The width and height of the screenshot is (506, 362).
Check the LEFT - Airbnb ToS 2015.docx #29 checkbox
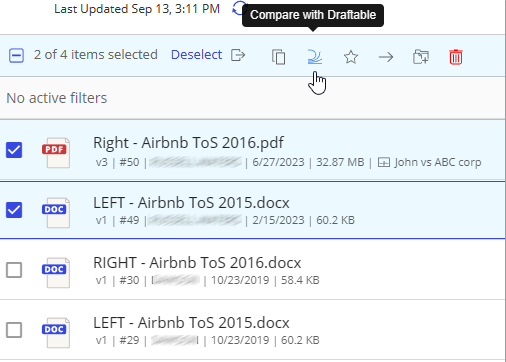(14, 330)
